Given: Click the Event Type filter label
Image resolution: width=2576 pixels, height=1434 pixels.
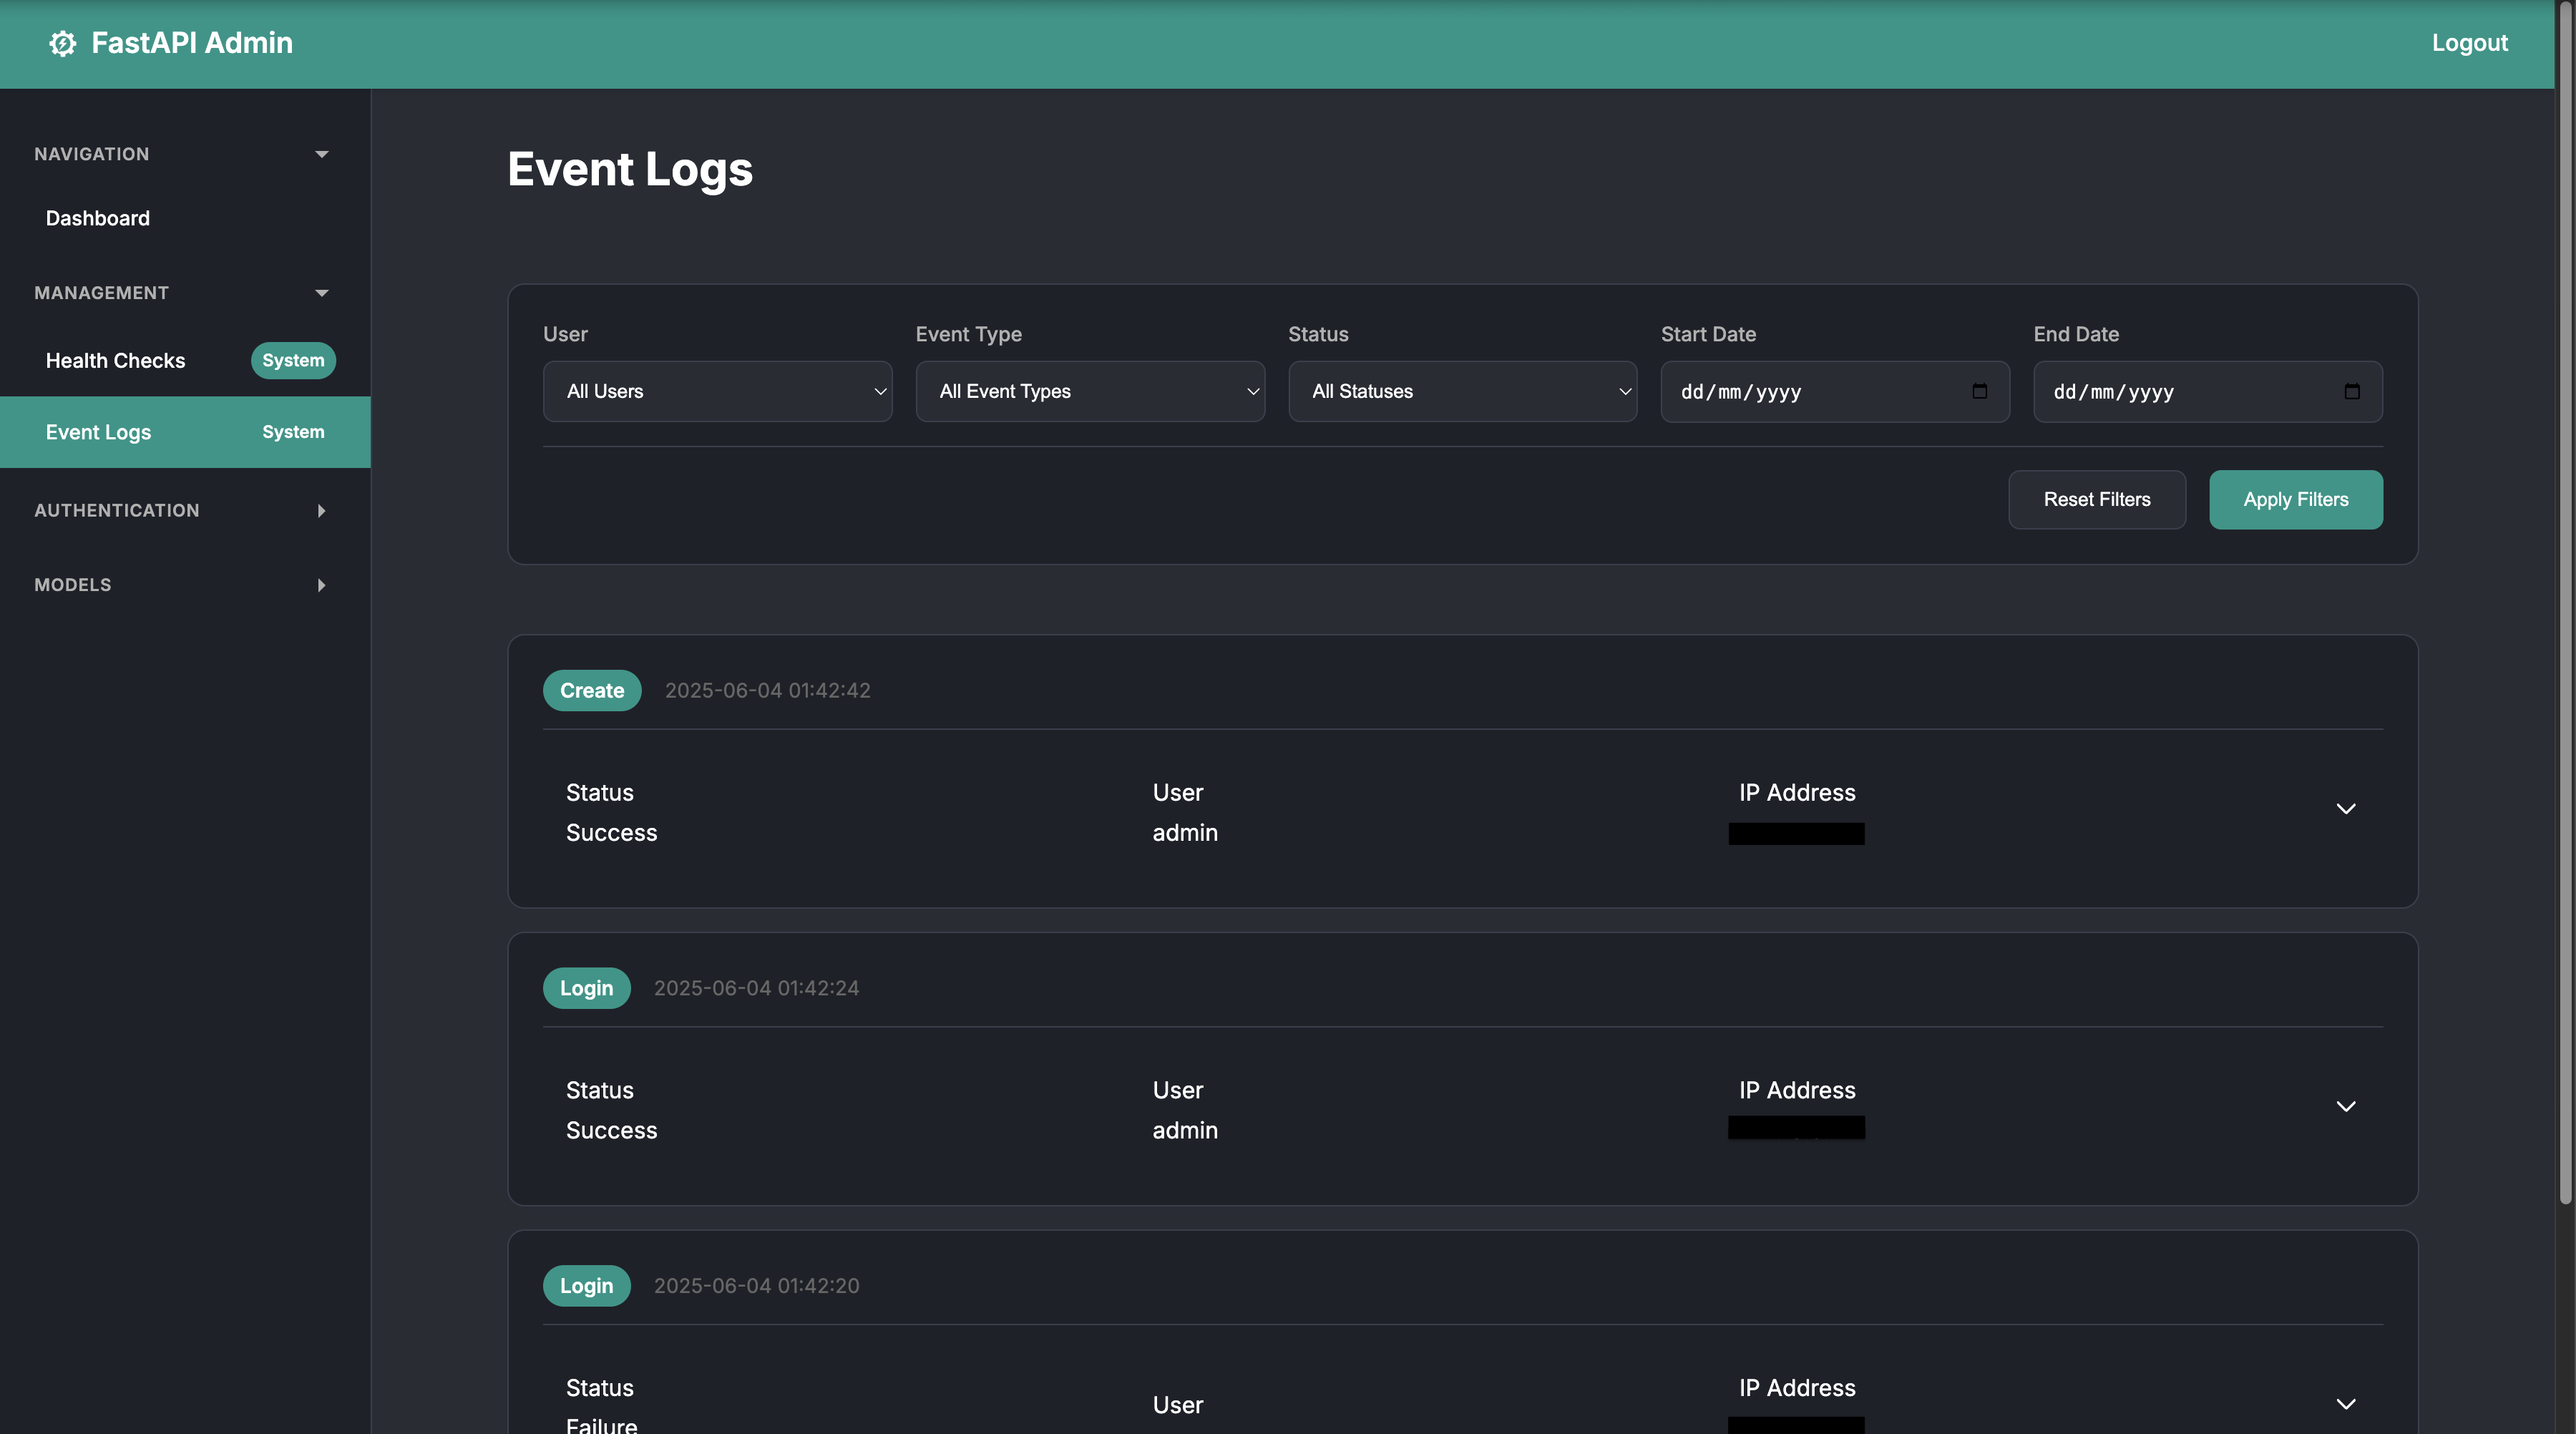Looking at the screenshot, I should 969,335.
